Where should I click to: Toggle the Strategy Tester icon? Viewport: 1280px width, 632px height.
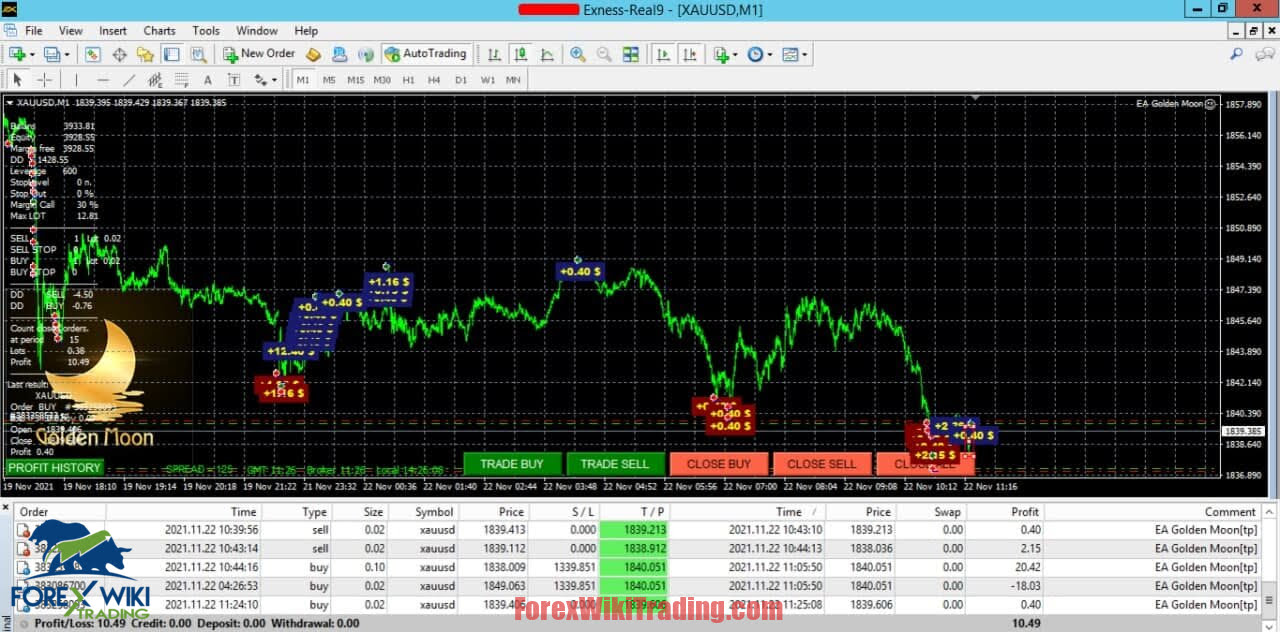198,54
